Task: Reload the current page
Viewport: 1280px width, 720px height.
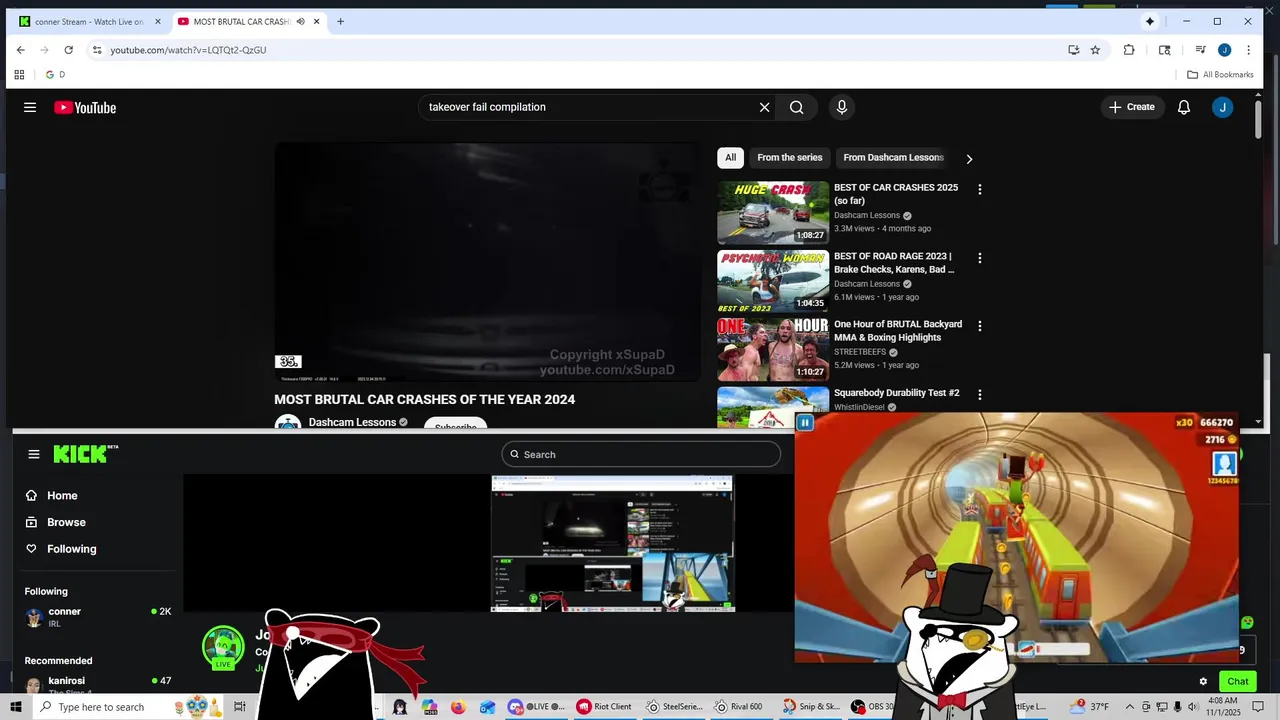Action: pos(68,50)
